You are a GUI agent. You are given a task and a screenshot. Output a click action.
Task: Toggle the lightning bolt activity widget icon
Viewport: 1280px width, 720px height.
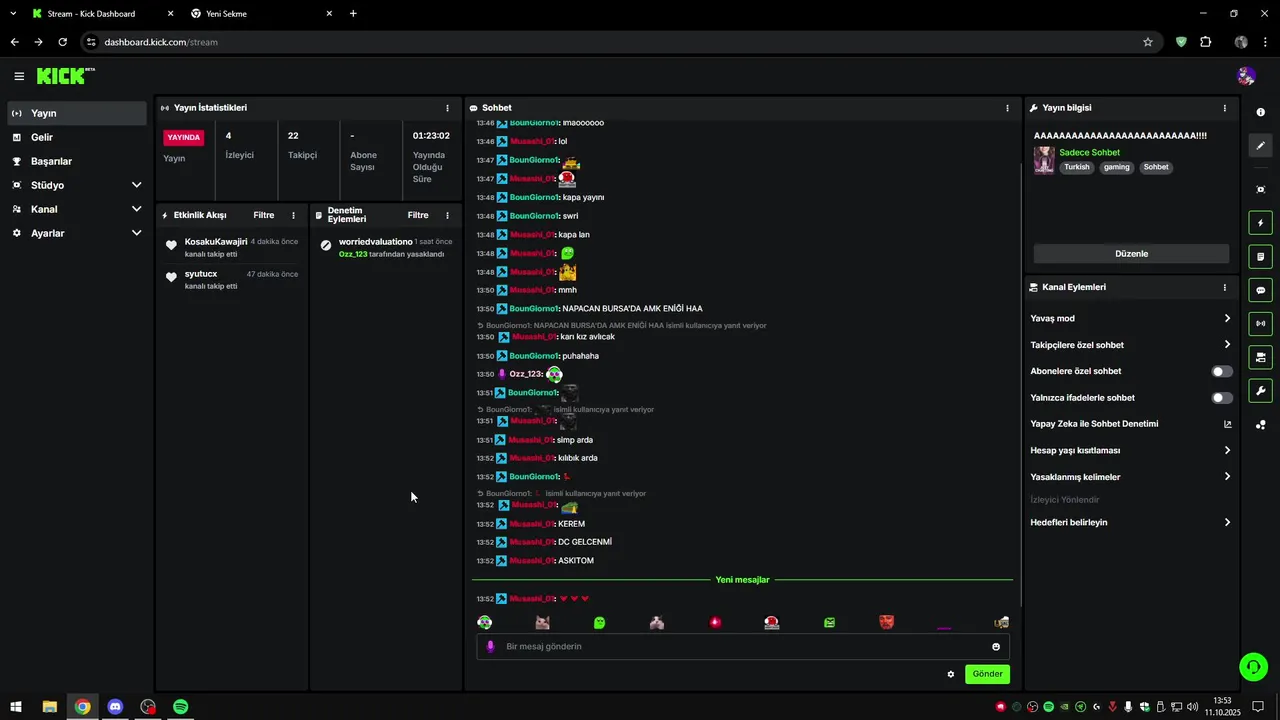point(1260,223)
